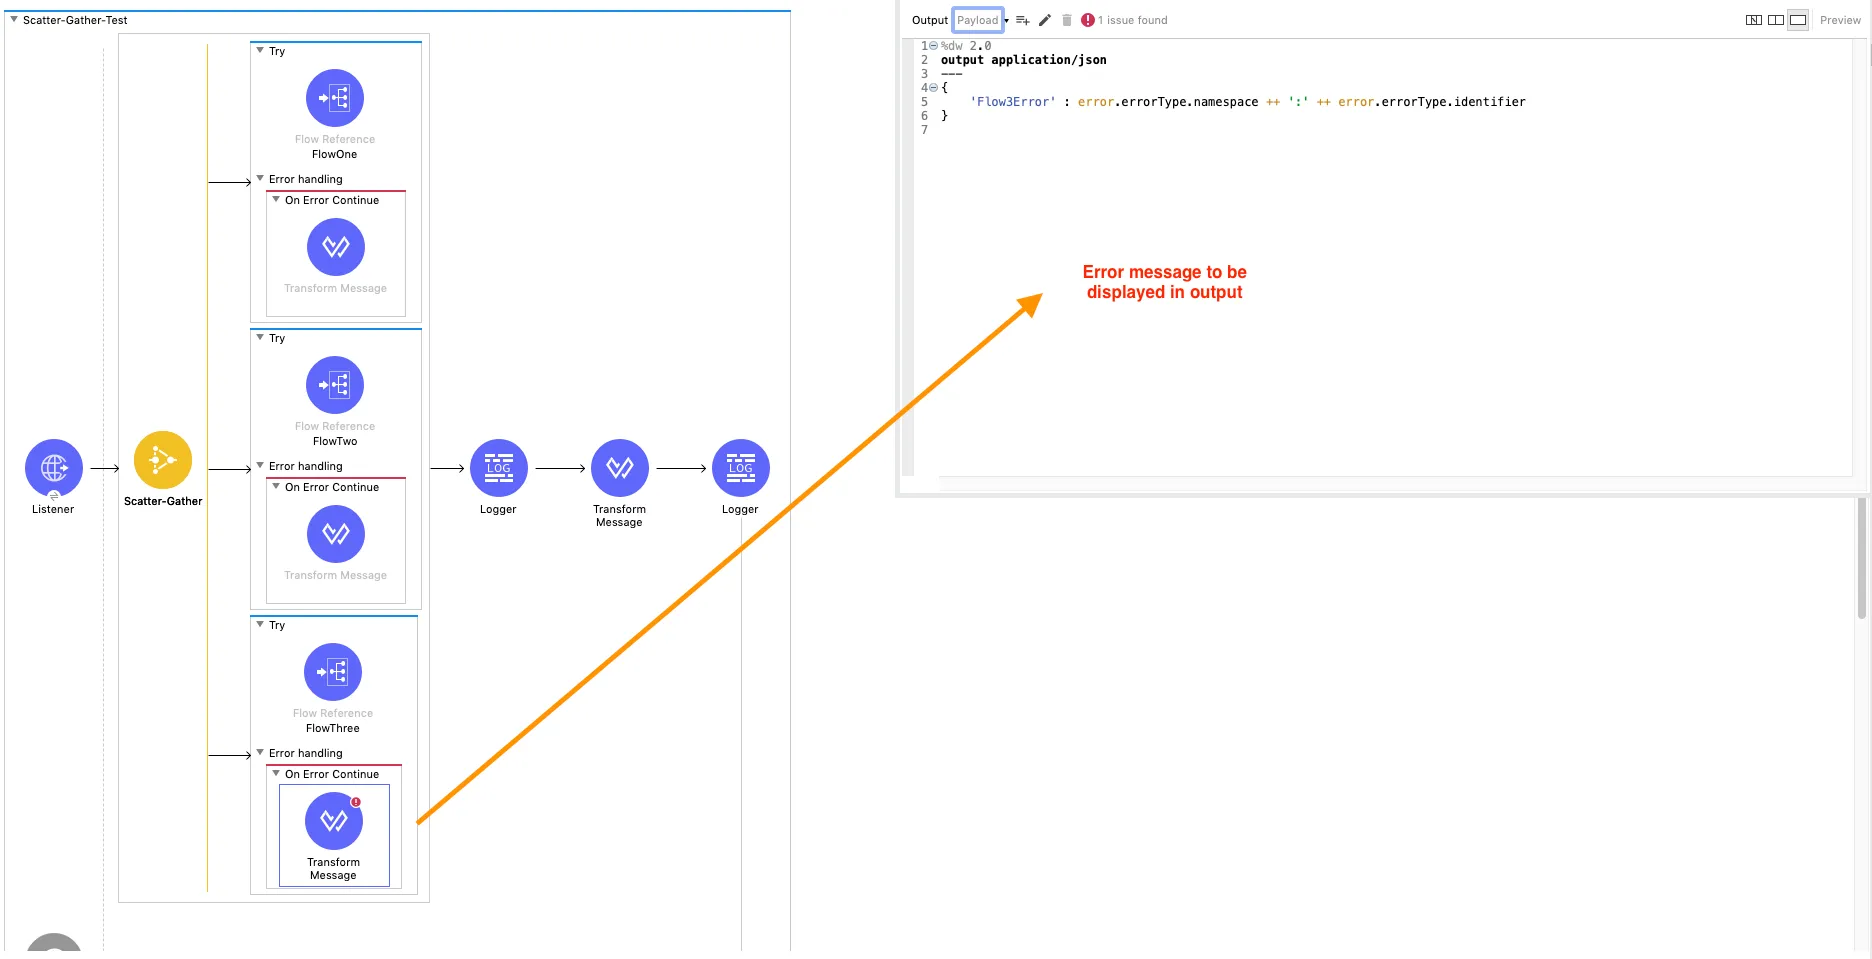
Task: Click the pencil edit target icon
Action: tap(1045, 20)
